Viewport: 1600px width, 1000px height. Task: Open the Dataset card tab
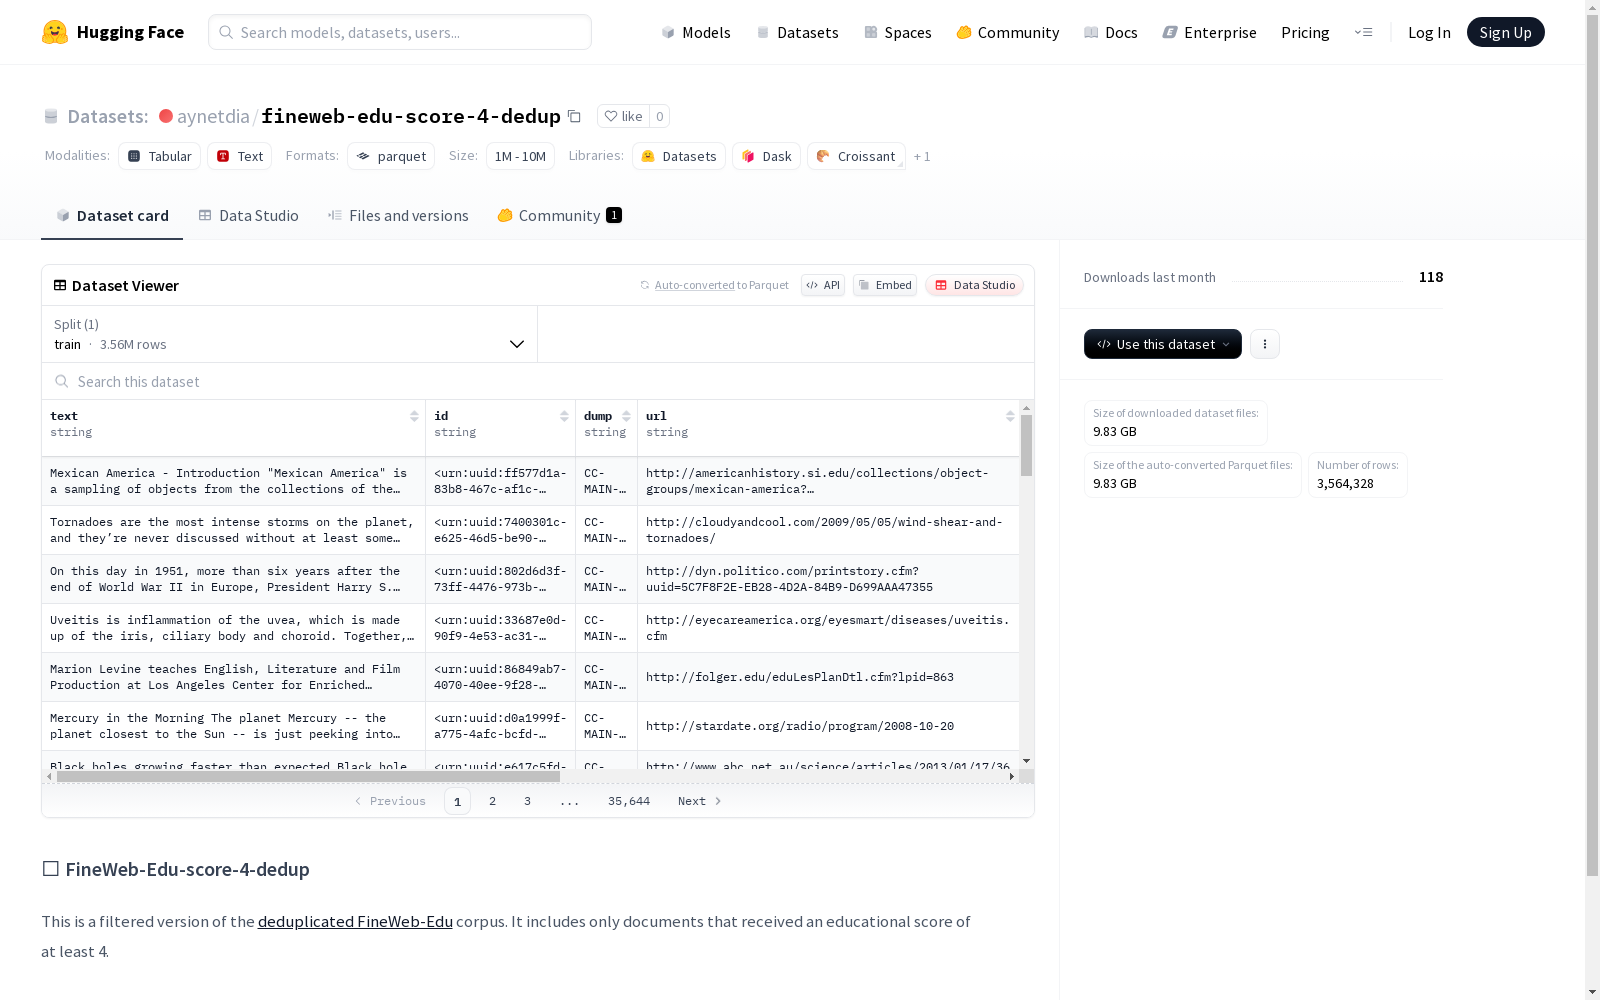pyautogui.click(x=112, y=216)
